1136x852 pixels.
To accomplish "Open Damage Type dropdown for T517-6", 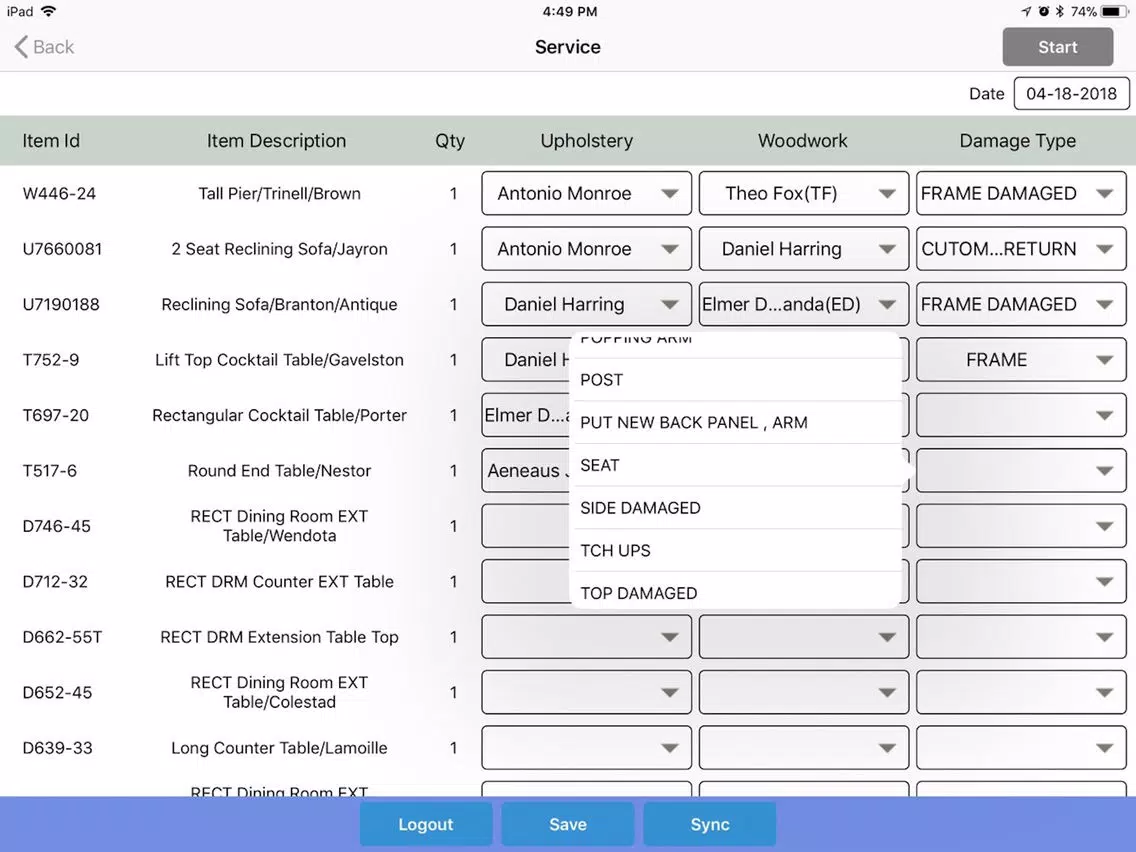I will coord(1021,470).
